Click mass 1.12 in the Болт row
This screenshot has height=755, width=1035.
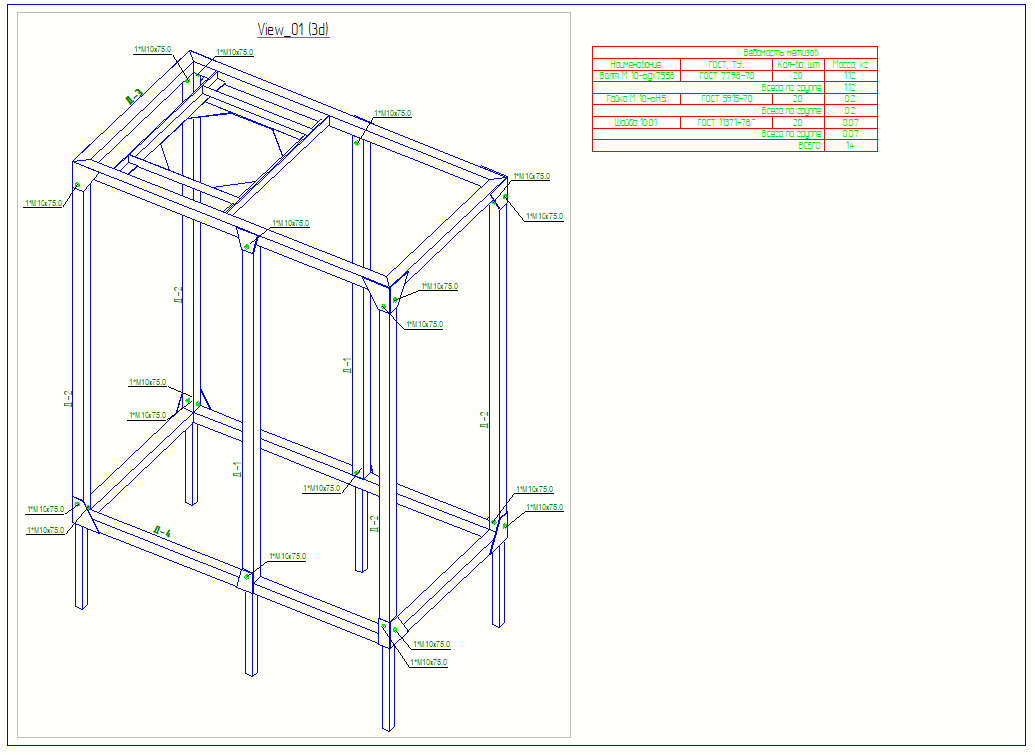point(850,76)
